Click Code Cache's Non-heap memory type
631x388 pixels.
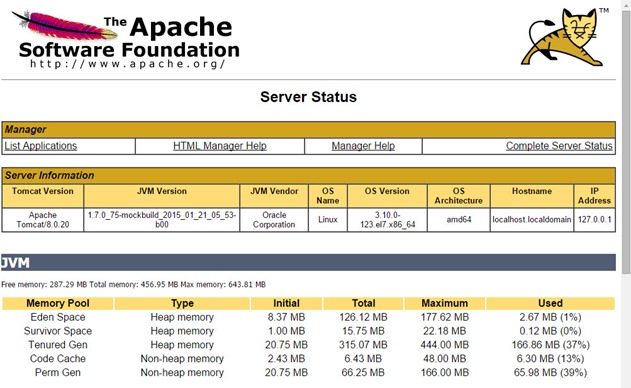click(182, 359)
